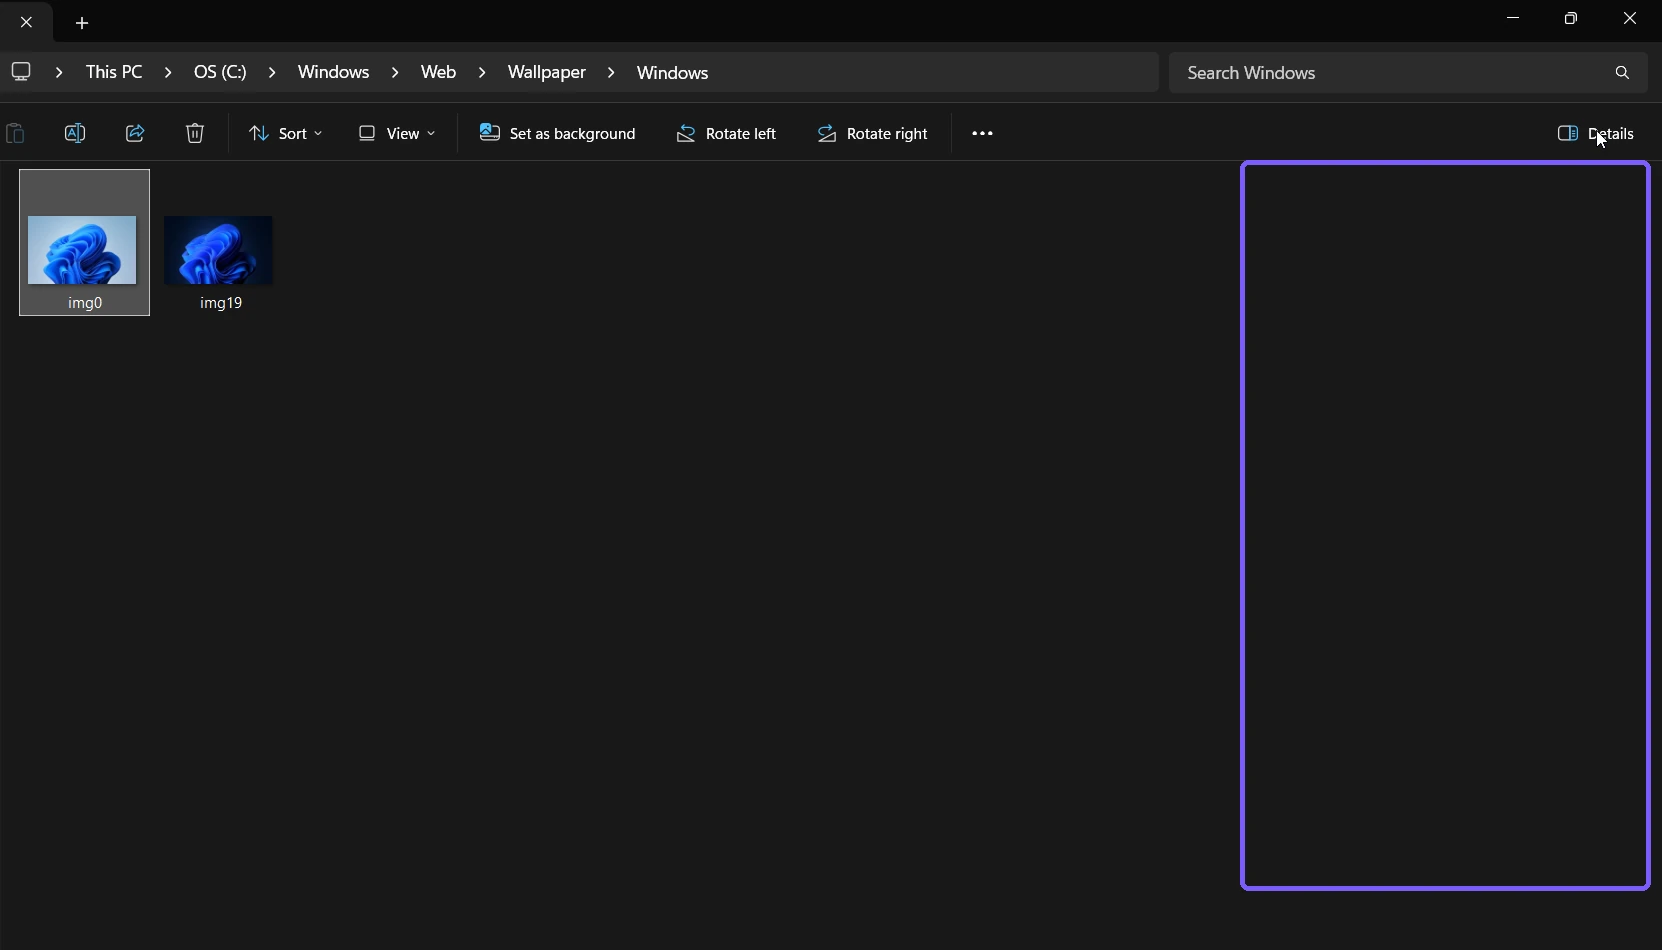The width and height of the screenshot is (1662, 950).
Task: Expand chevron after OS (C:) breadcrumb
Action: click(272, 72)
